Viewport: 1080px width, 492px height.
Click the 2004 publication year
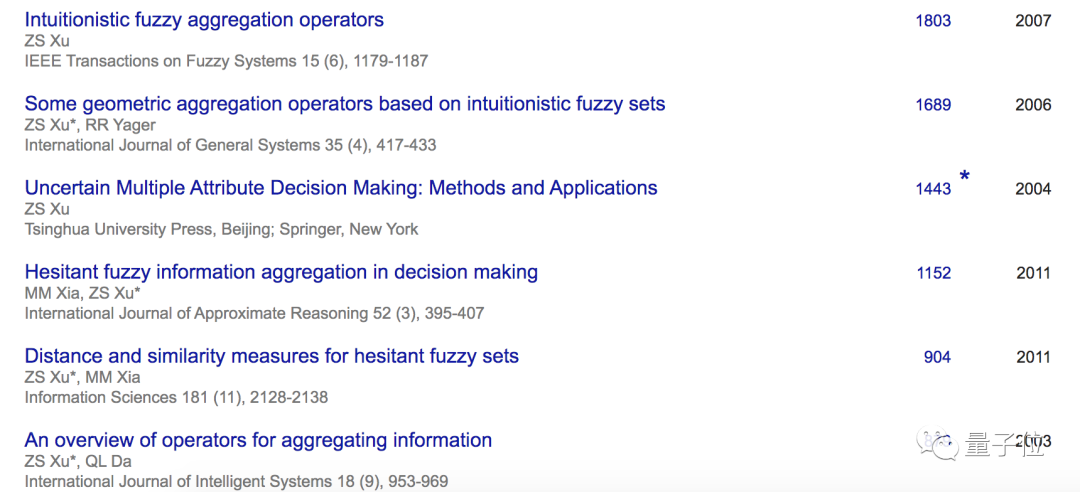[1033, 188]
